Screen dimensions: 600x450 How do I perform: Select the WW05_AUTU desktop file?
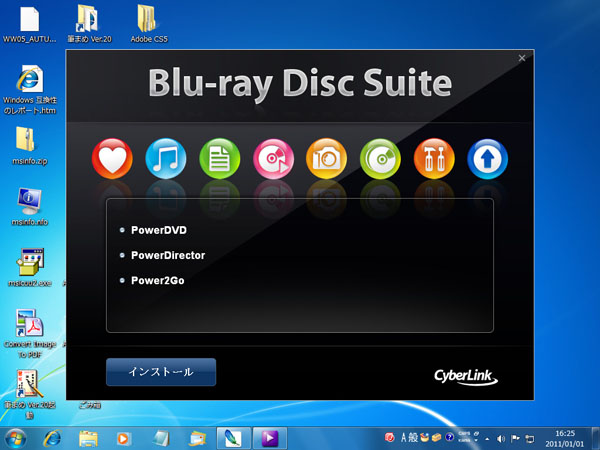point(30,24)
